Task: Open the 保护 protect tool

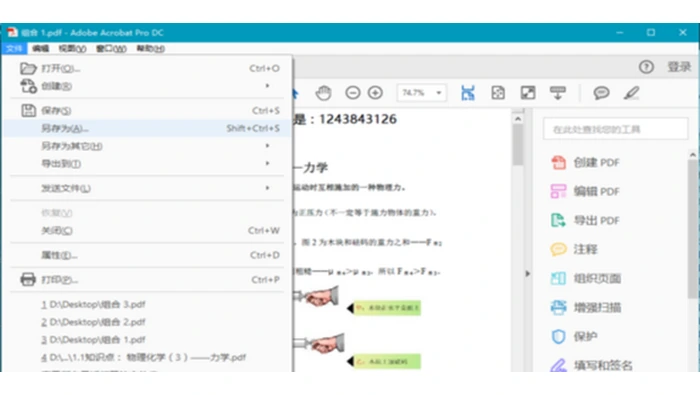Action: coord(574,336)
